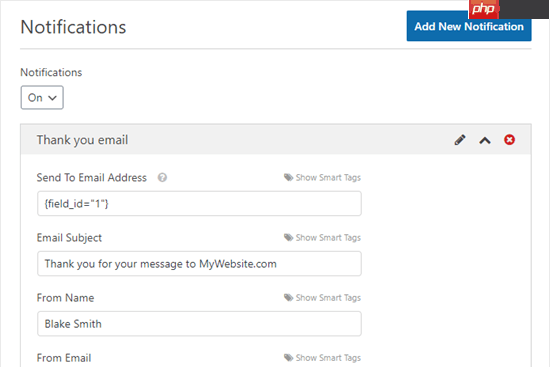Show Smart Tags for From Email

(328, 358)
